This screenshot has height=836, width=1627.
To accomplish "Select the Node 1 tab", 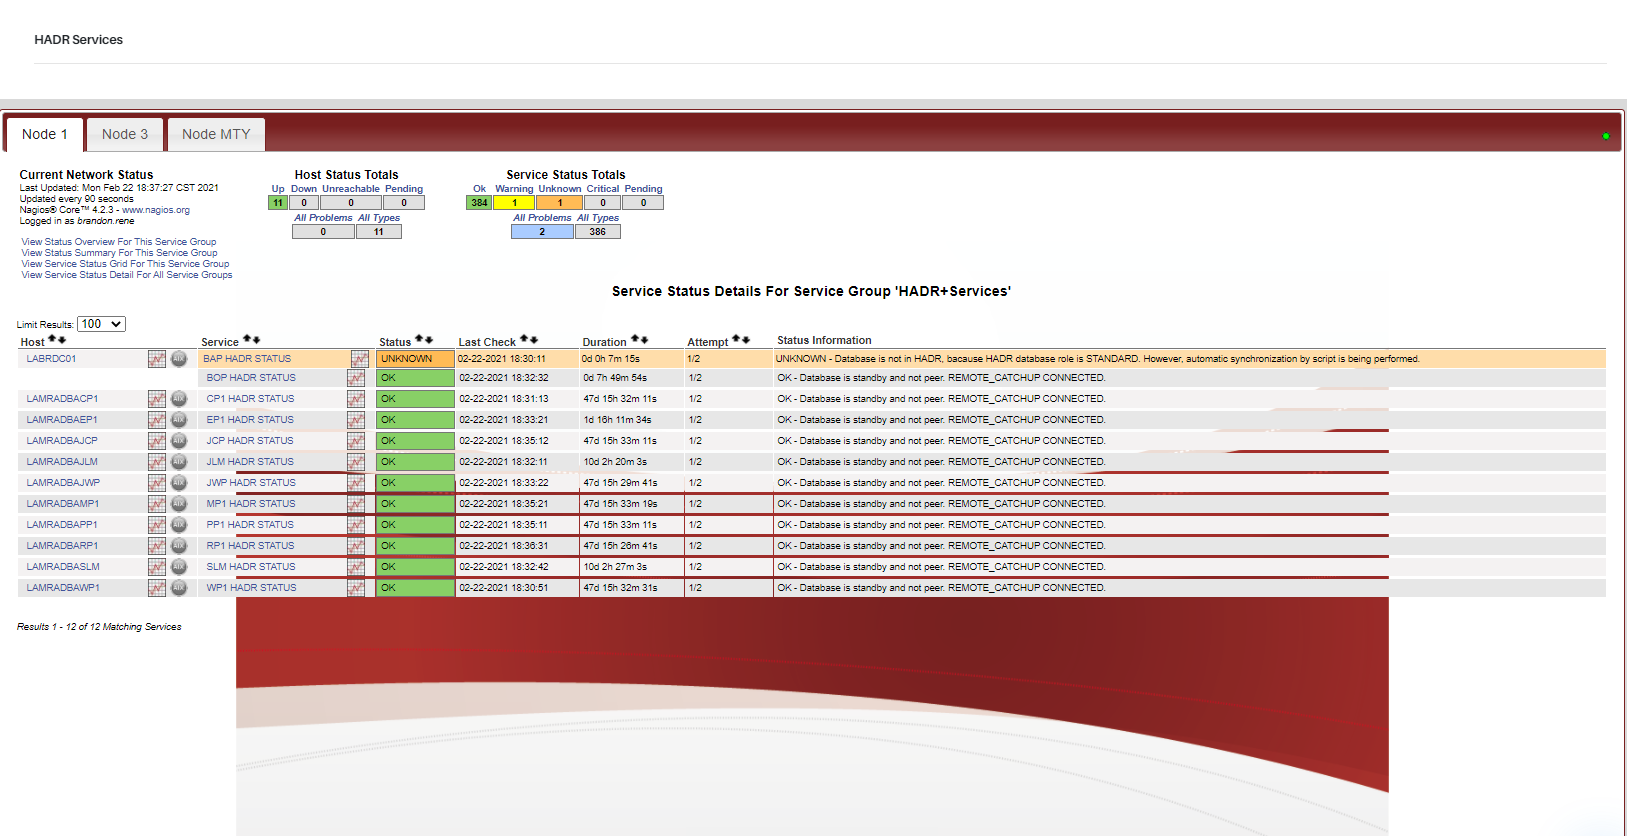I will 45,134.
